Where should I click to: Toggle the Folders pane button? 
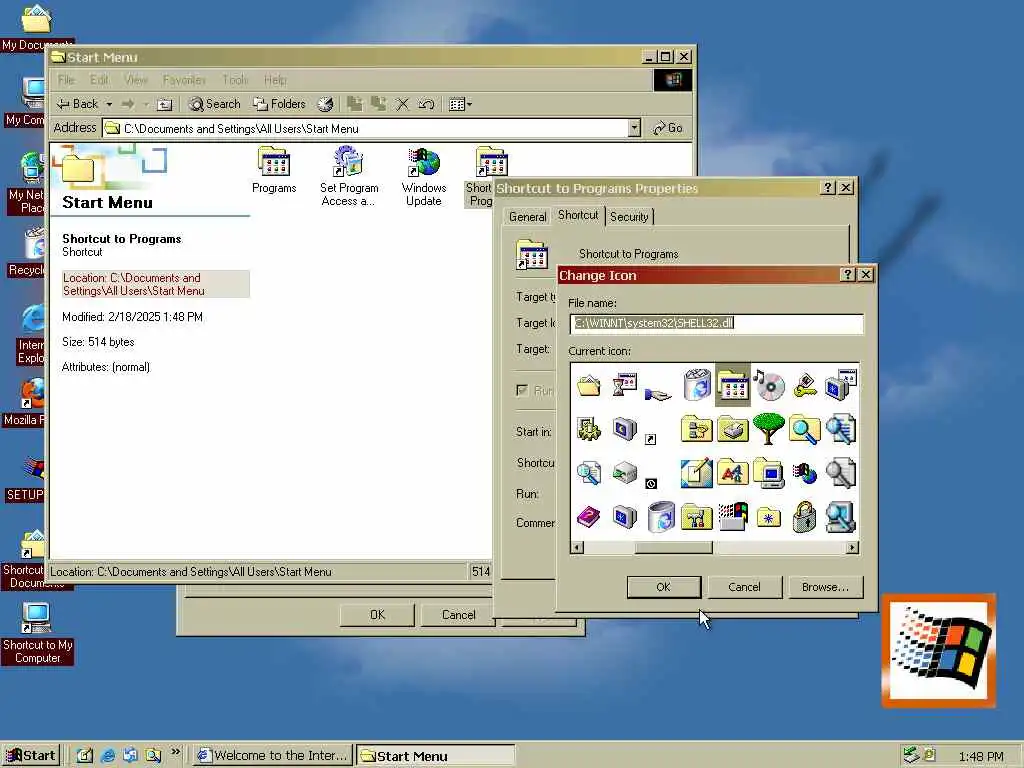tap(280, 104)
